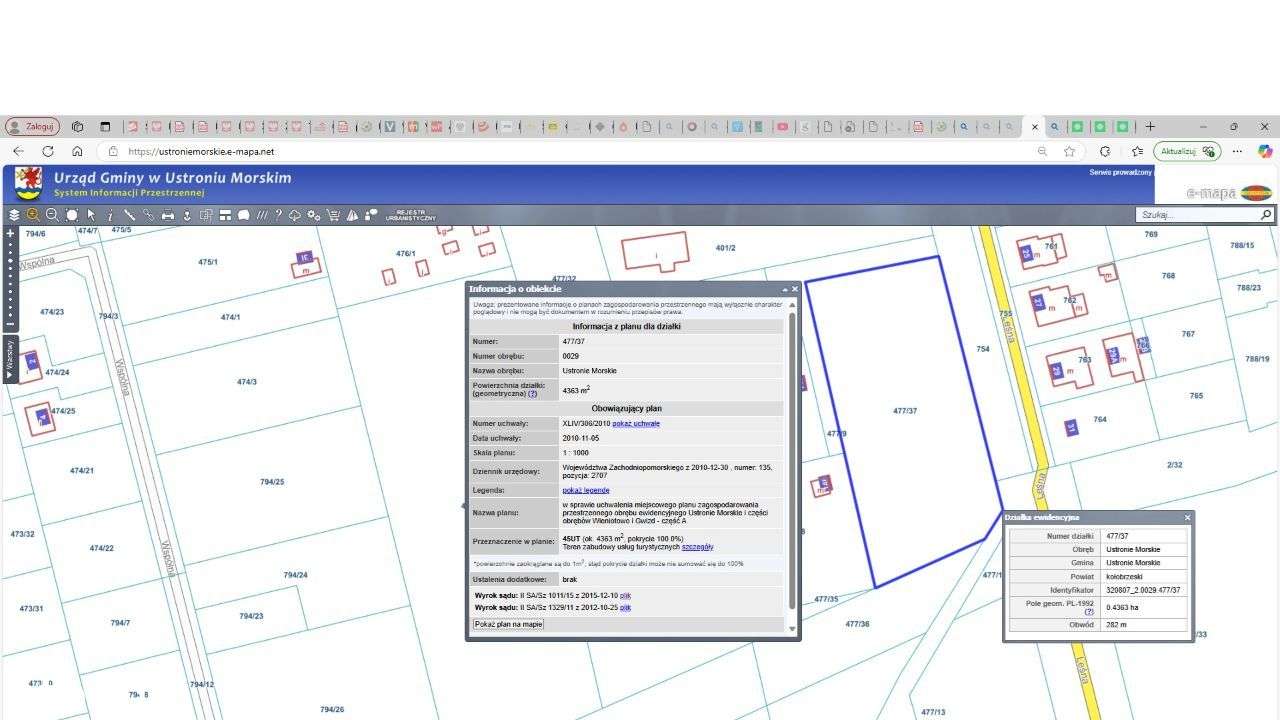Choose the measure distance ruler tool
1280x720 pixels.
coord(129,215)
